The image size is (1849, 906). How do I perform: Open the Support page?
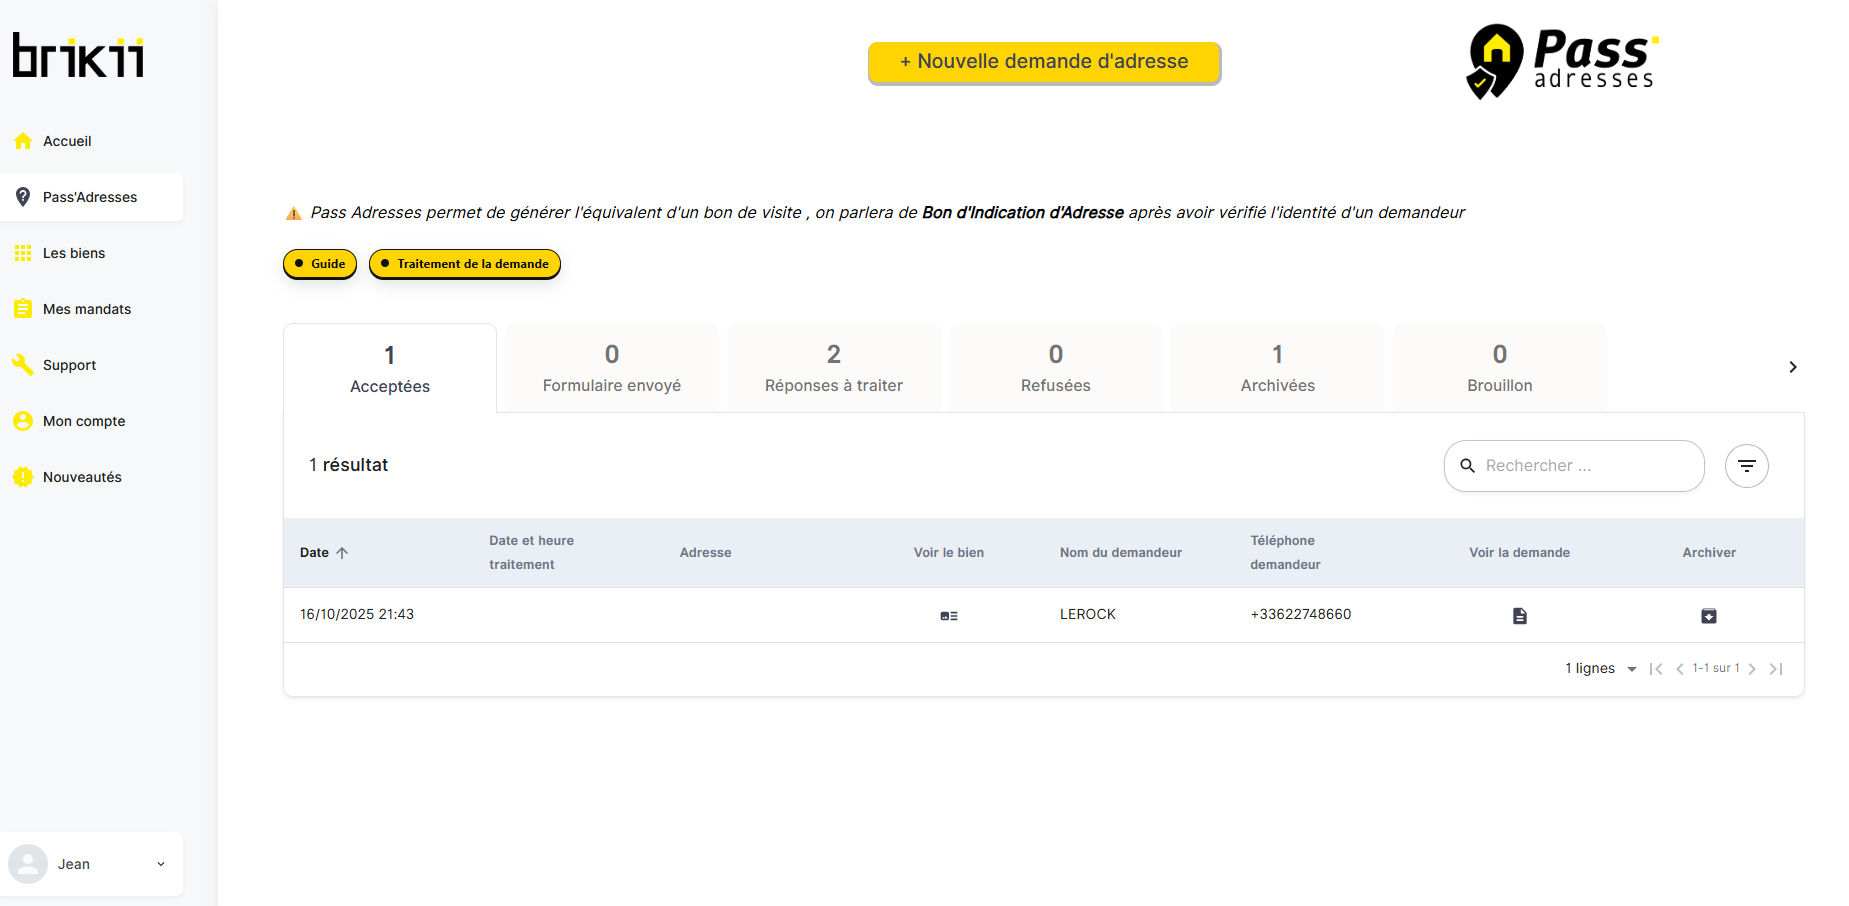point(69,365)
